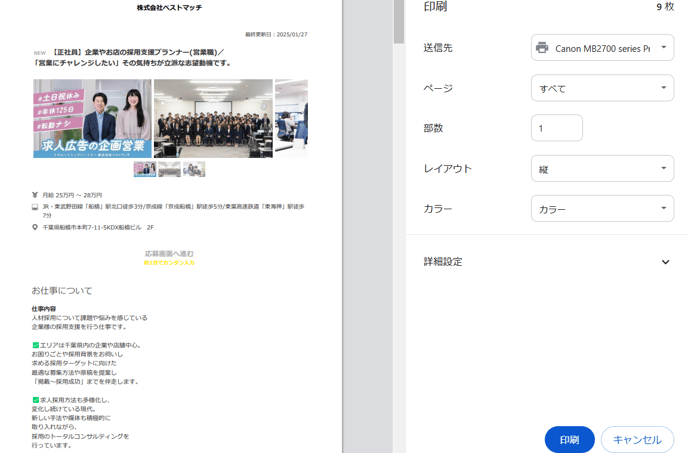The height and width of the screenshot is (453, 688).
Task: Open the レイアウト dropdown set to 縦
Action: point(602,169)
